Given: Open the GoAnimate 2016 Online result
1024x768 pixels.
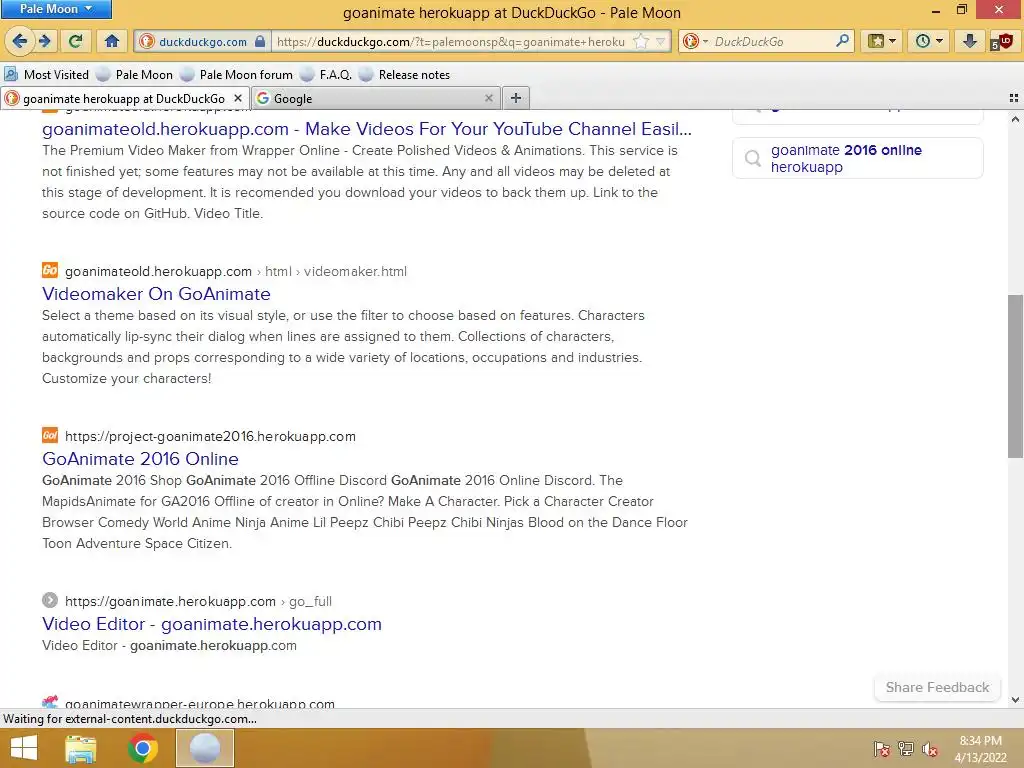Looking at the screenshot, I should (140, 458).
